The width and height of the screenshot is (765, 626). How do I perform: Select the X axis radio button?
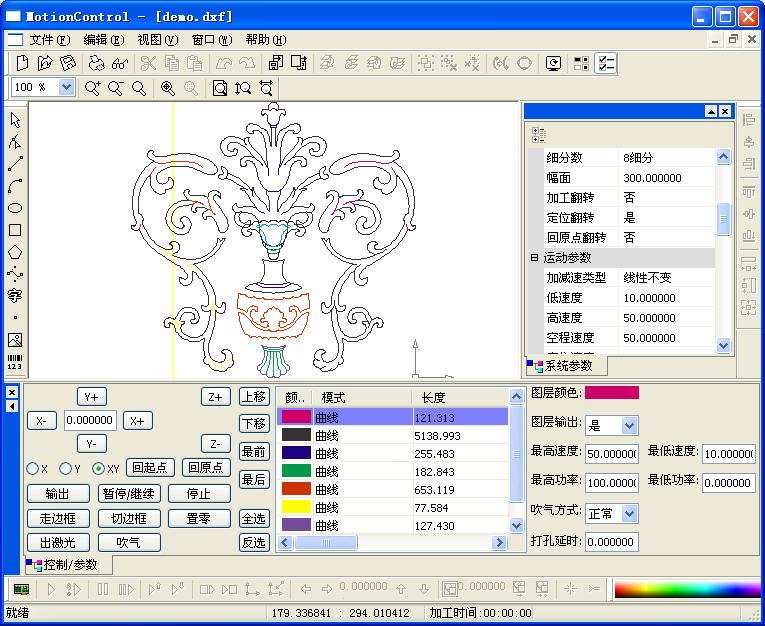pyautogui.click(x=33, y=468)
